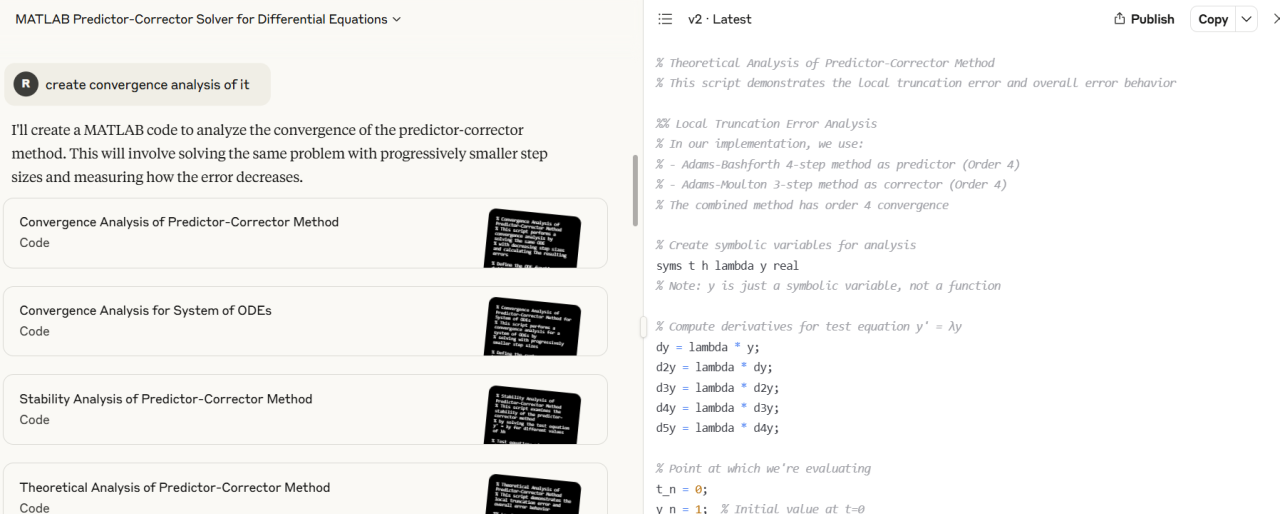The height and width of the screenshot is (514, 1280).
Task: Click the chat pane vertical scrollbar
Action: click(634, 190)
